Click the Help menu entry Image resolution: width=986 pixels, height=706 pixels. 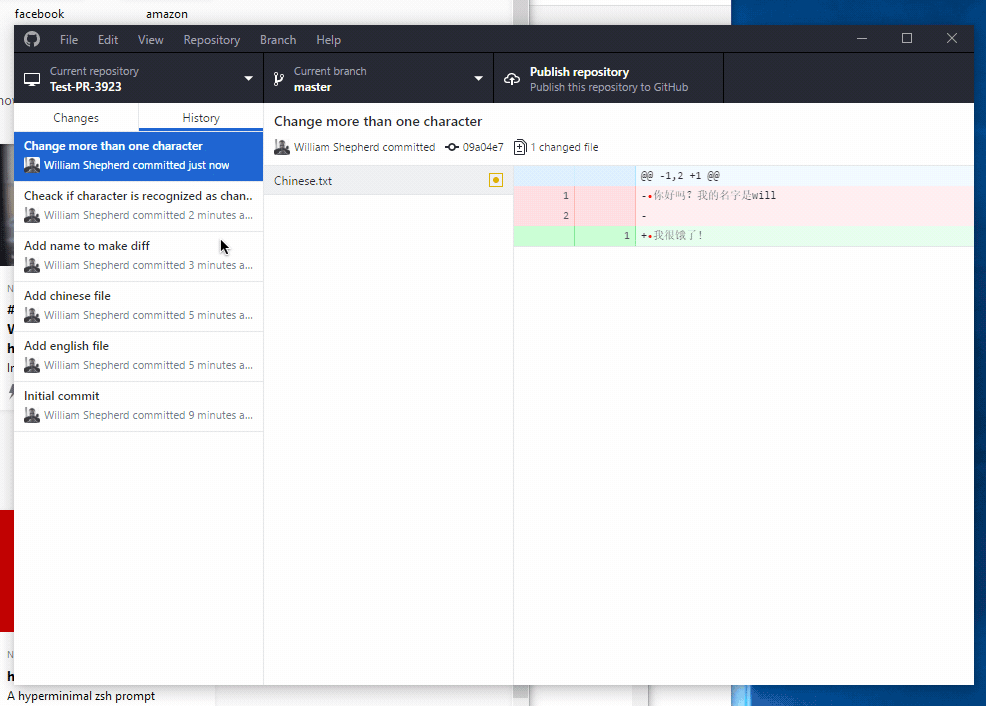point(328,39)
